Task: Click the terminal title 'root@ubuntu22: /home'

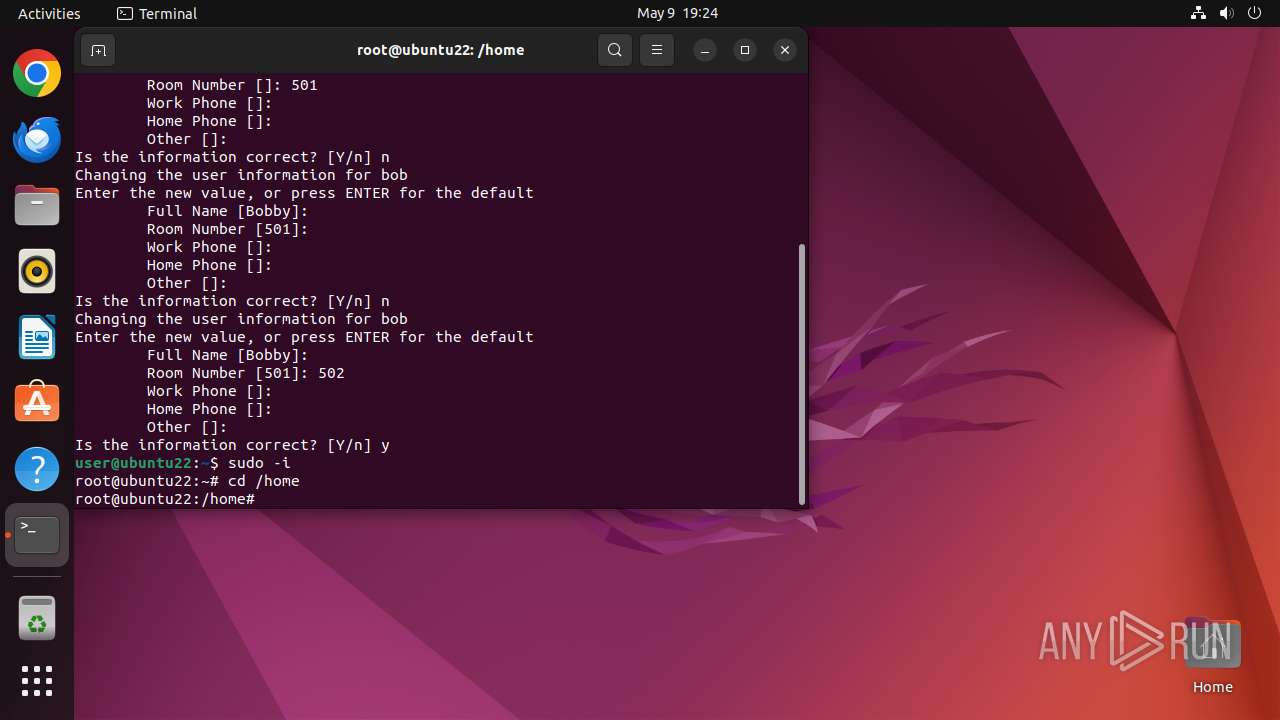Action: pyautogui.click(x=440, y=50)
